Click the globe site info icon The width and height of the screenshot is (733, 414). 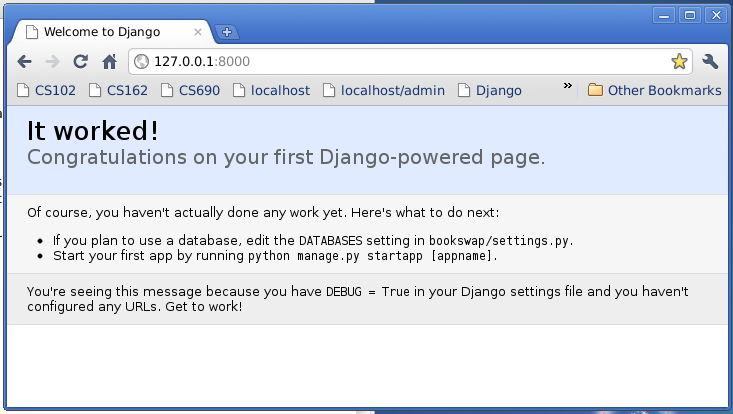pos(141,61)
